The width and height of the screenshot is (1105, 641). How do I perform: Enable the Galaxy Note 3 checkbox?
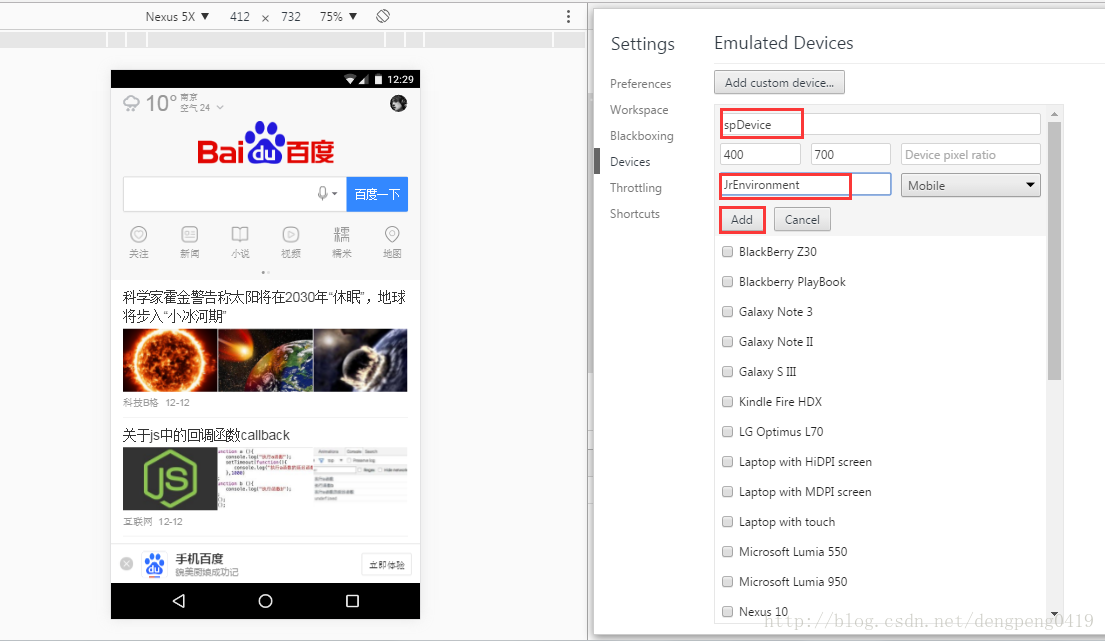point(727,311)
